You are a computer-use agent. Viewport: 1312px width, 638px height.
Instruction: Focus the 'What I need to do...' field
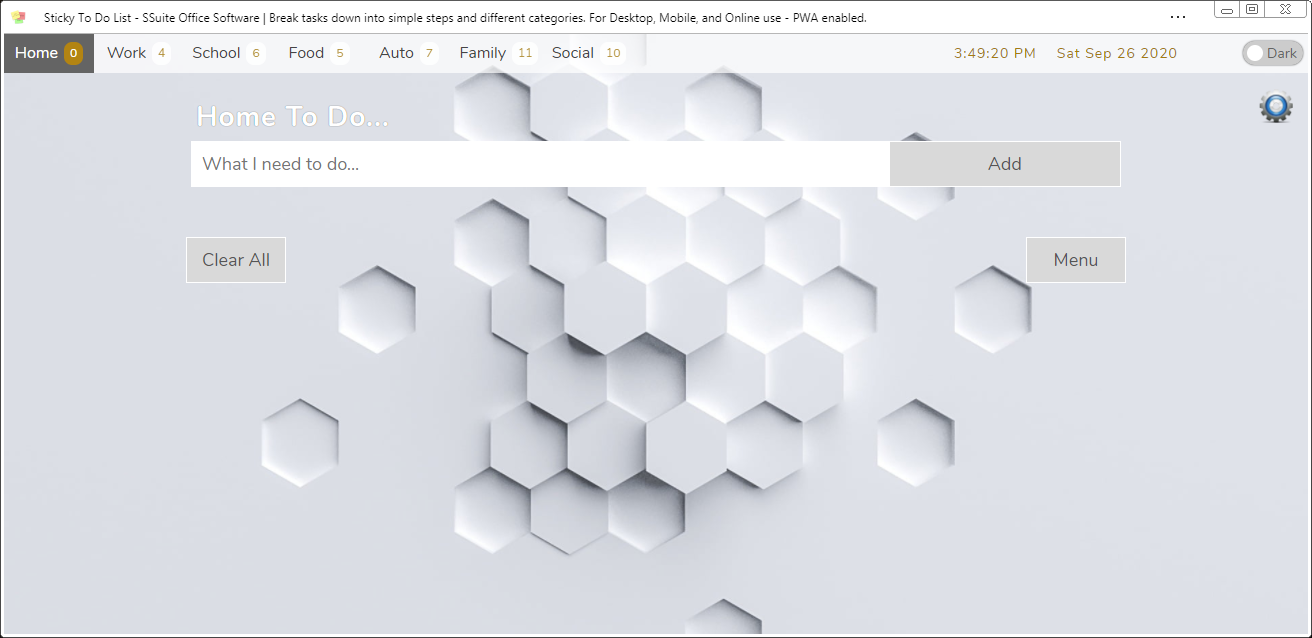(540, 164)
